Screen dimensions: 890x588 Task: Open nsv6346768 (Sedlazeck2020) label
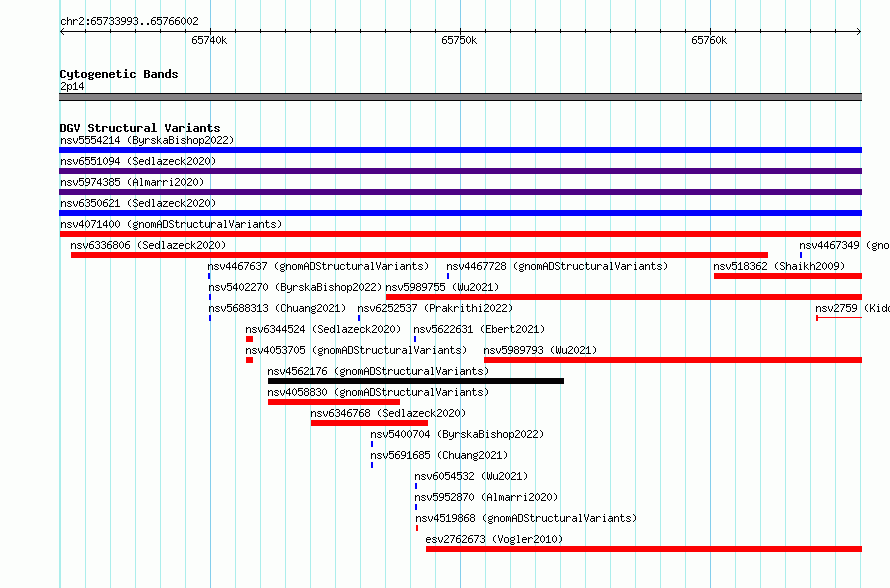point(388,413)
